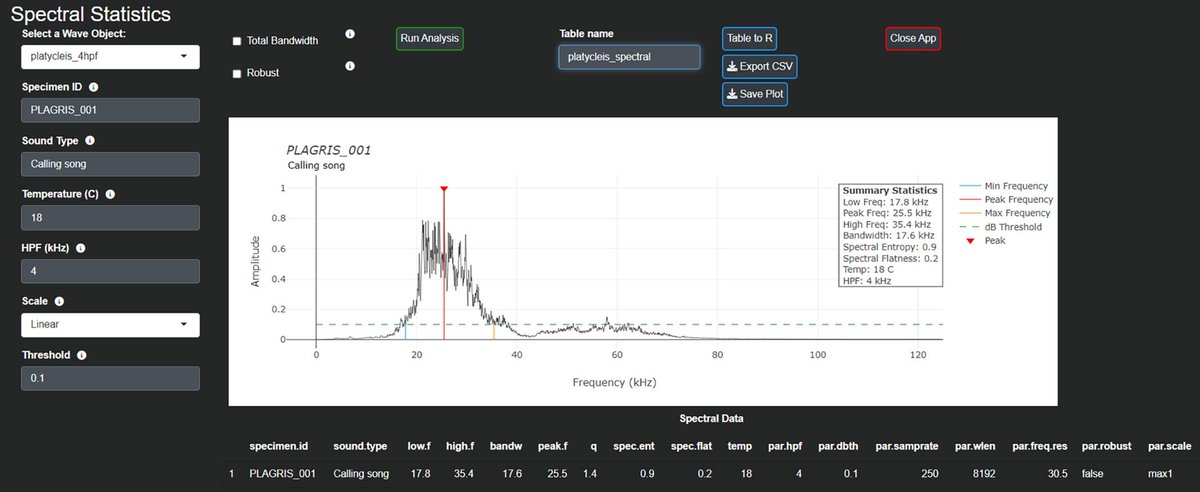Screen dimensions: 1200x492
Task: Click Calling song cell in the table
Action: click(x=360, y=473)
